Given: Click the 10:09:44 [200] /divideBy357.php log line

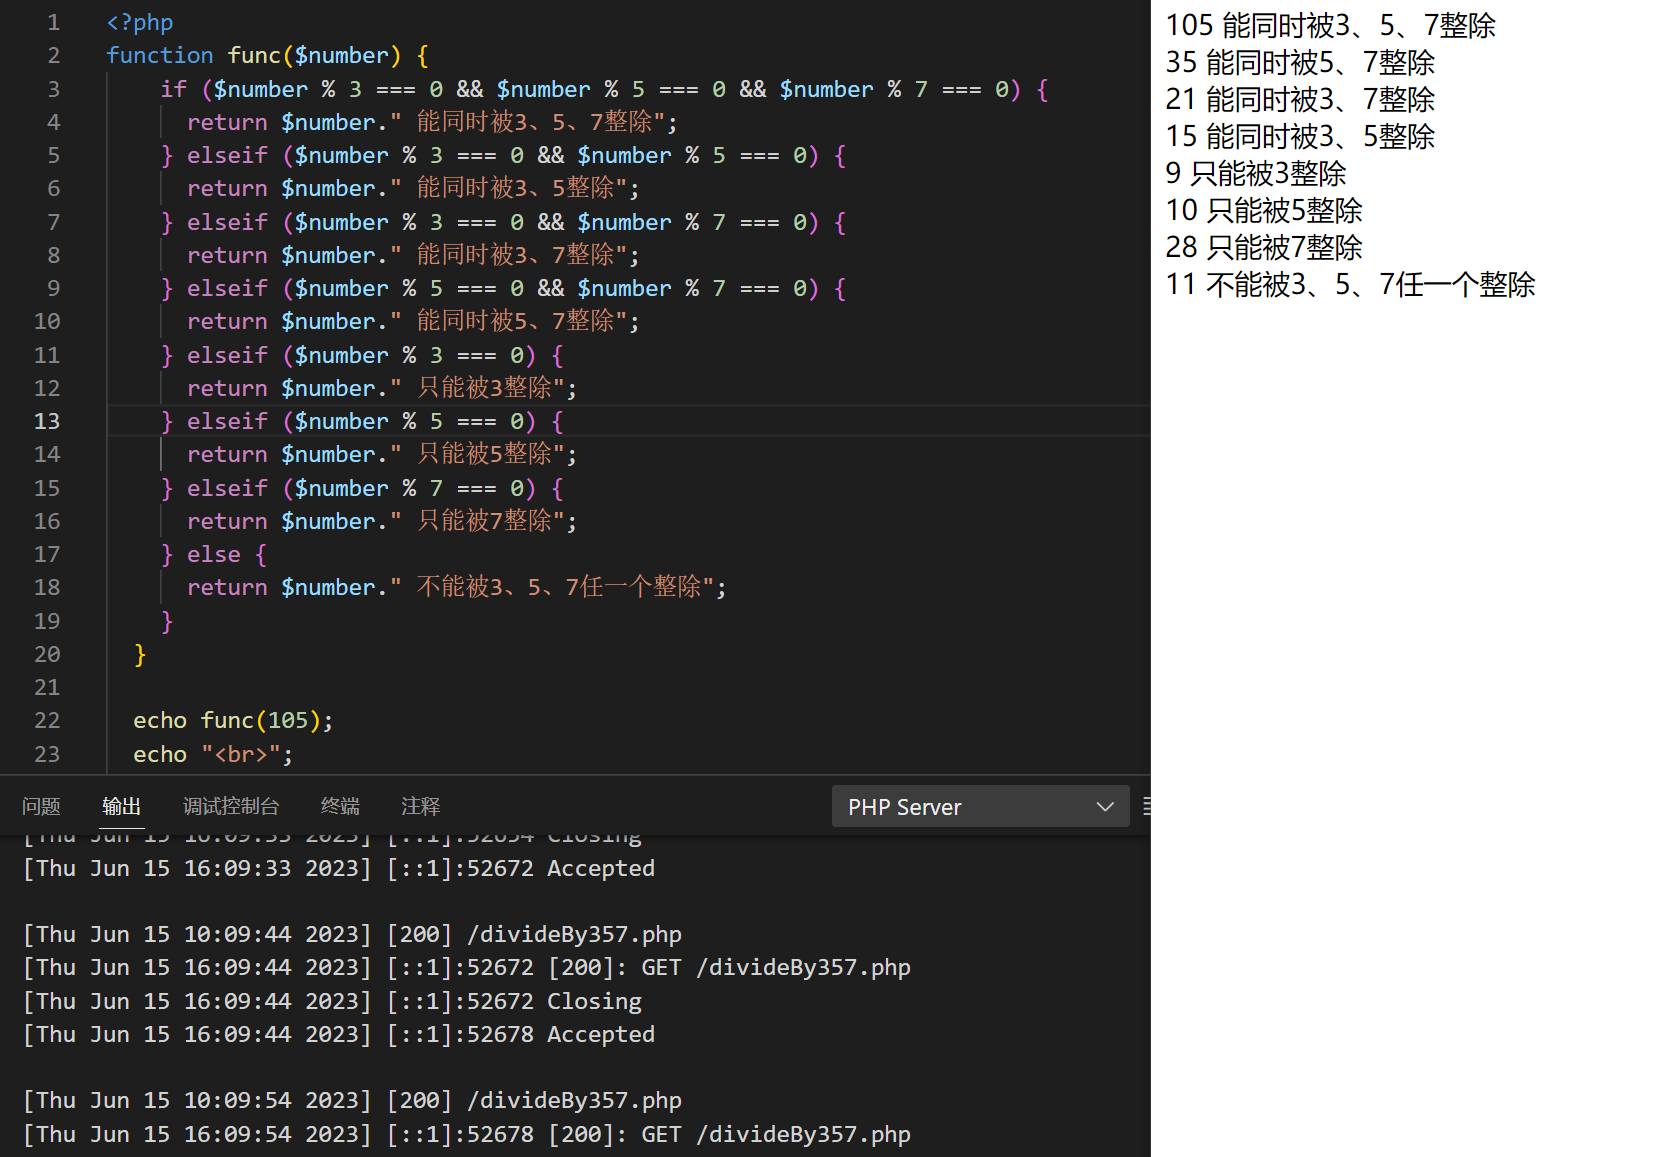Looking at the screenshot, I should (x=352, y=934).
